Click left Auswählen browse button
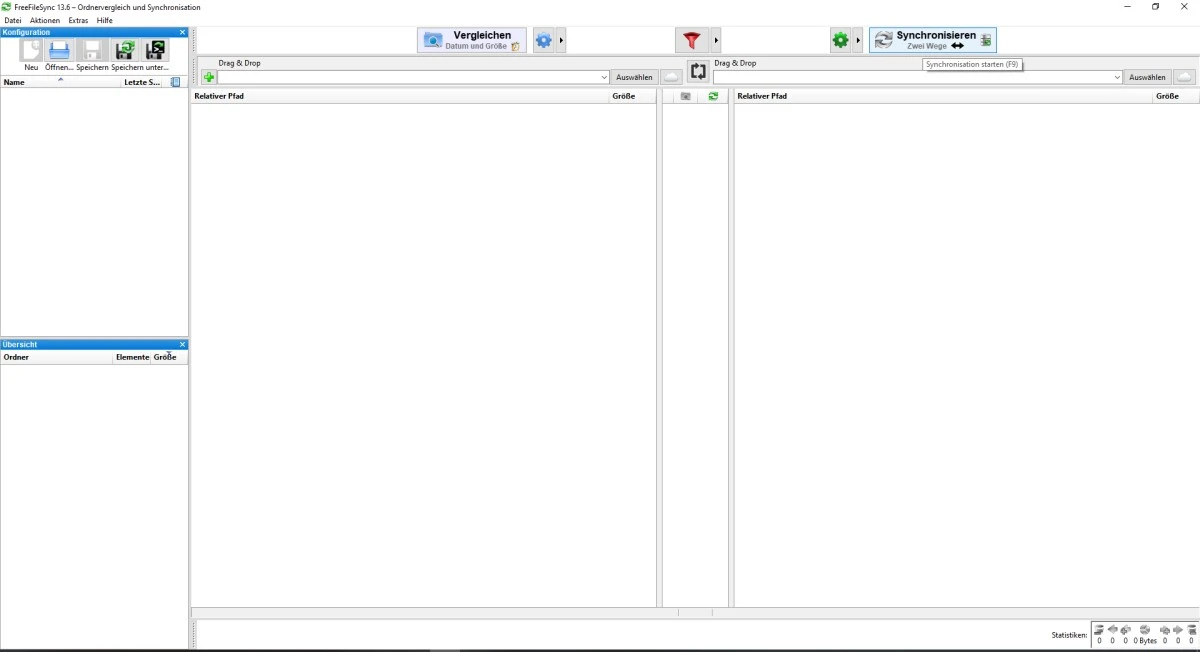Image resolution: width=1200 pixels, height=652 pixels. [634, 77]
